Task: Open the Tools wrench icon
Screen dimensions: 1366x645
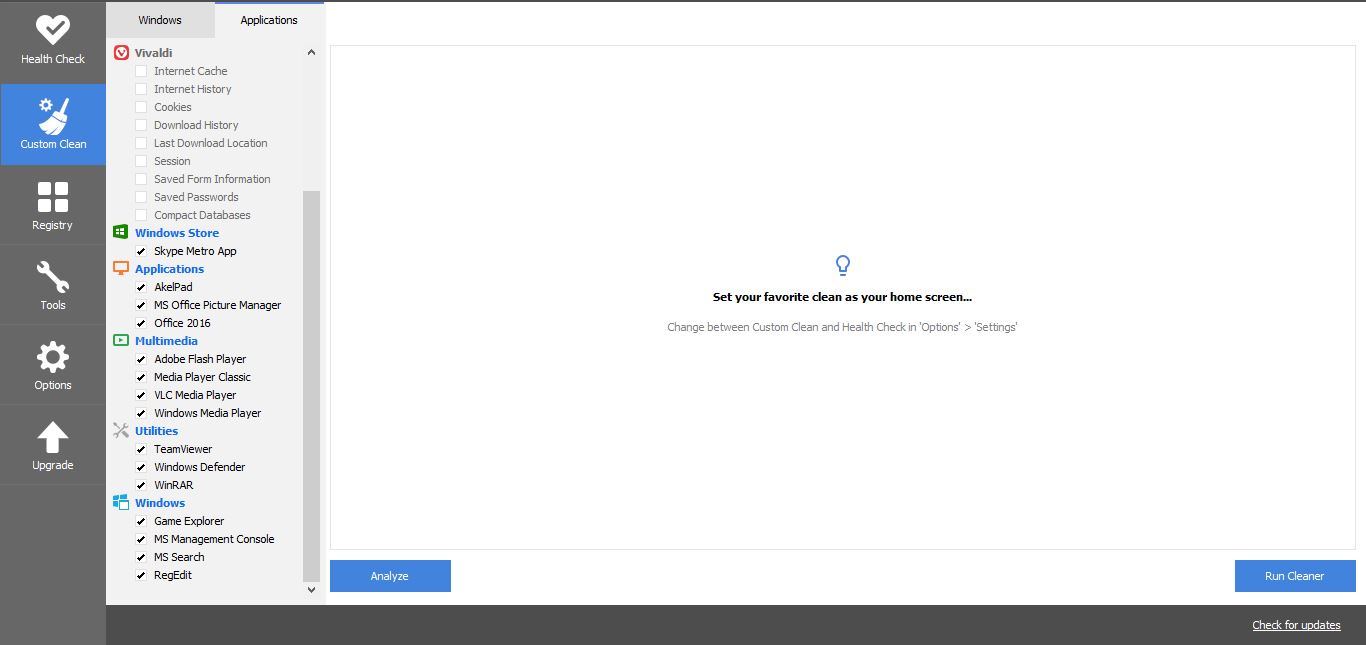Action: click(x=52, y=277)
